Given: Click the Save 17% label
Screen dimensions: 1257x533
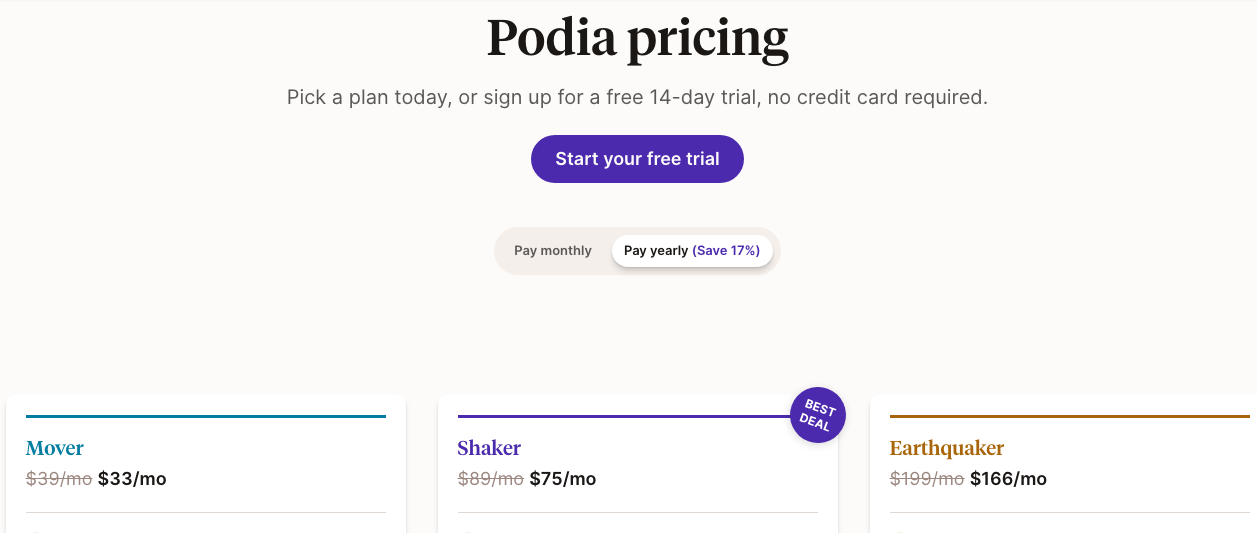Looking at the screenshot, I should pyautogui.click(x=726, y=251).
